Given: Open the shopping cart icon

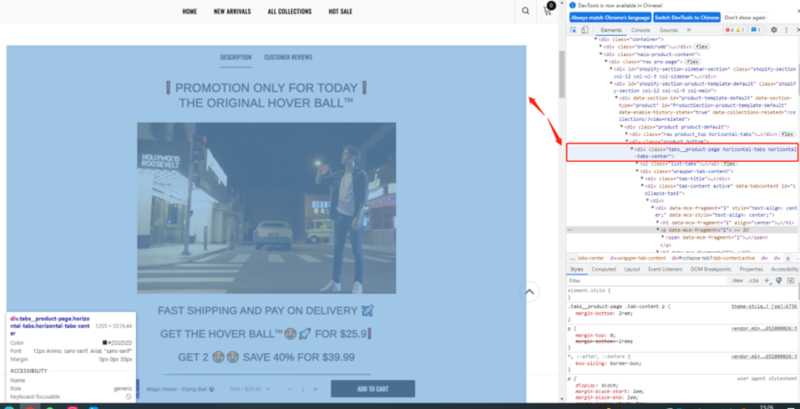Looking at the screenshot, I should 547,11.
